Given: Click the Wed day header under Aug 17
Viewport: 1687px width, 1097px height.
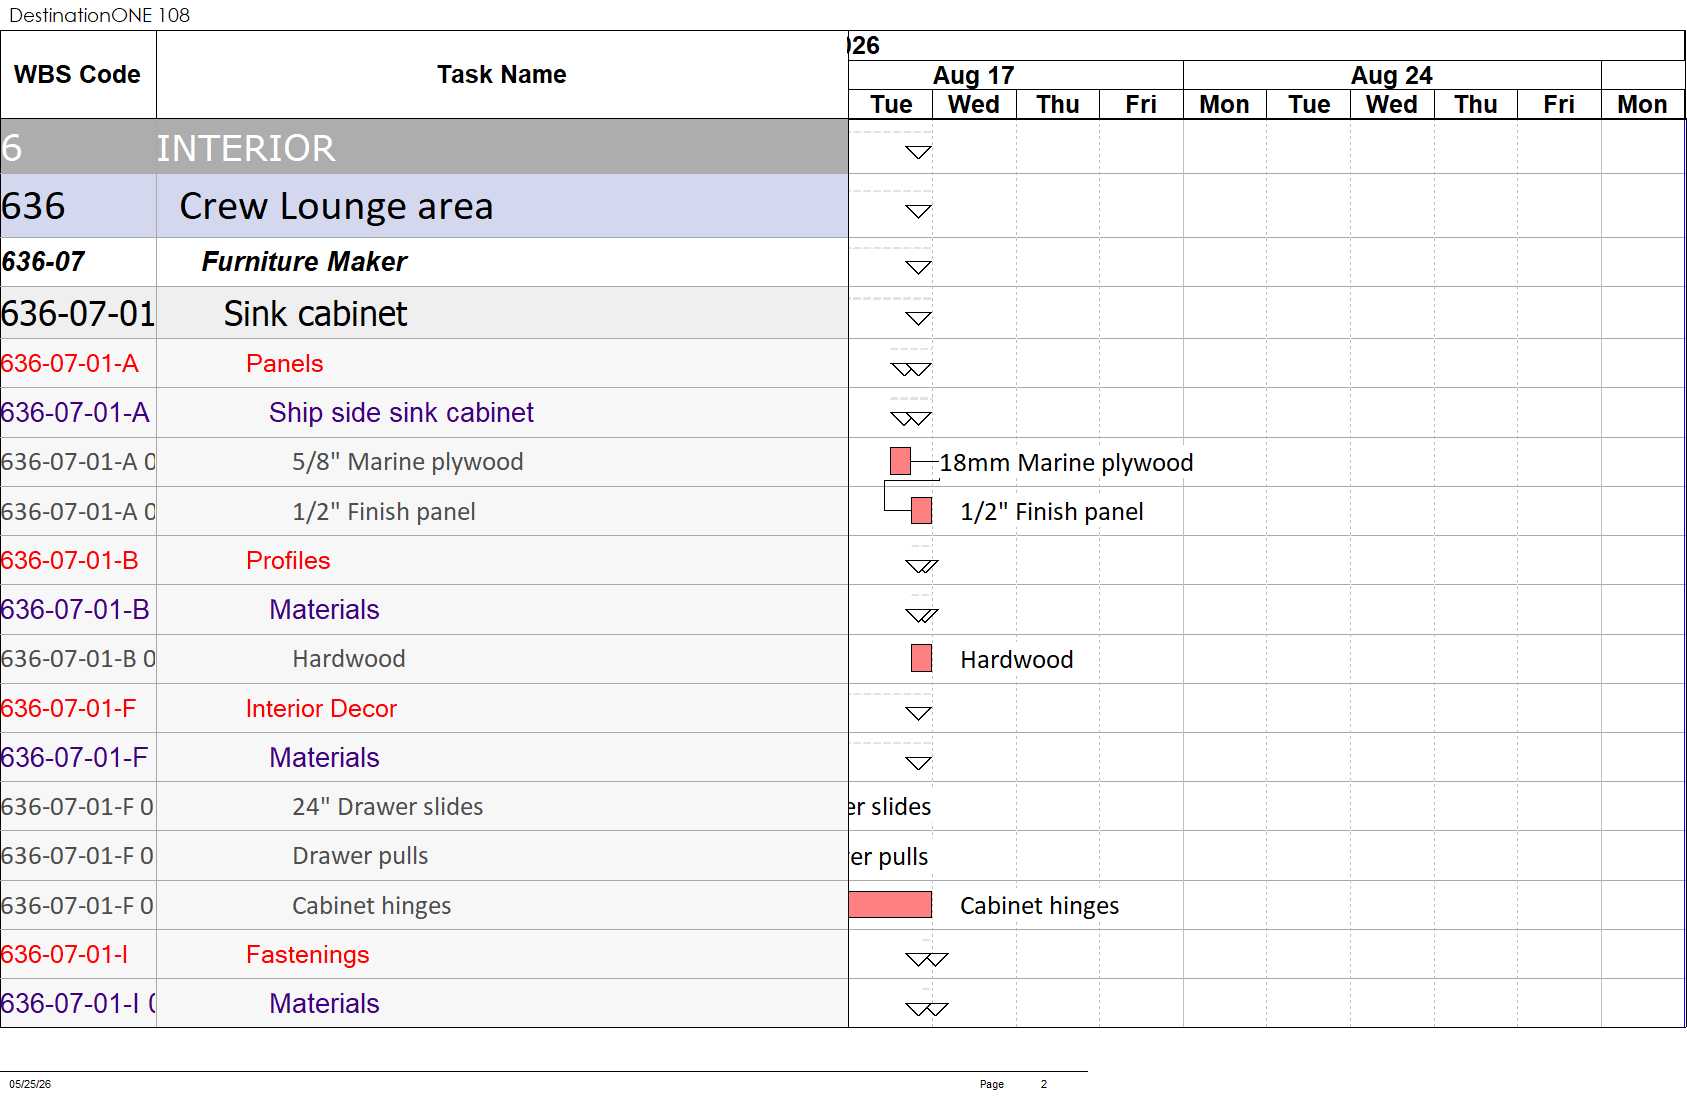Looking at the screenshot, I should coord(974,104).
